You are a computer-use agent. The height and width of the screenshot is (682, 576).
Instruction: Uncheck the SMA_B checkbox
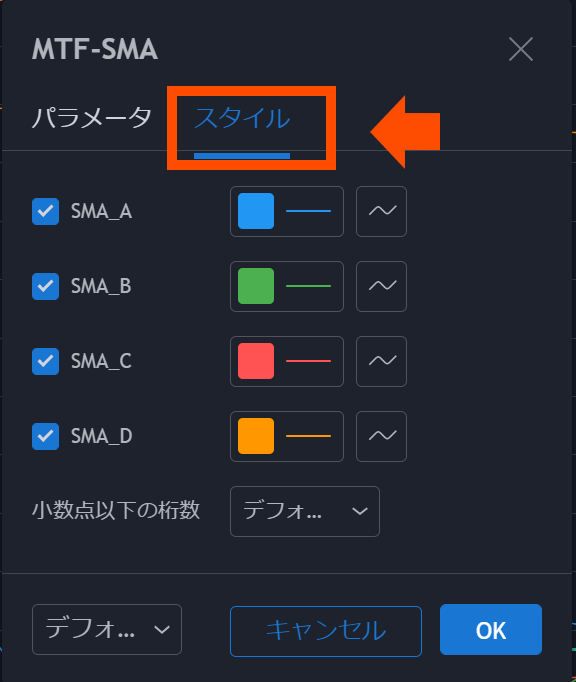45,286
